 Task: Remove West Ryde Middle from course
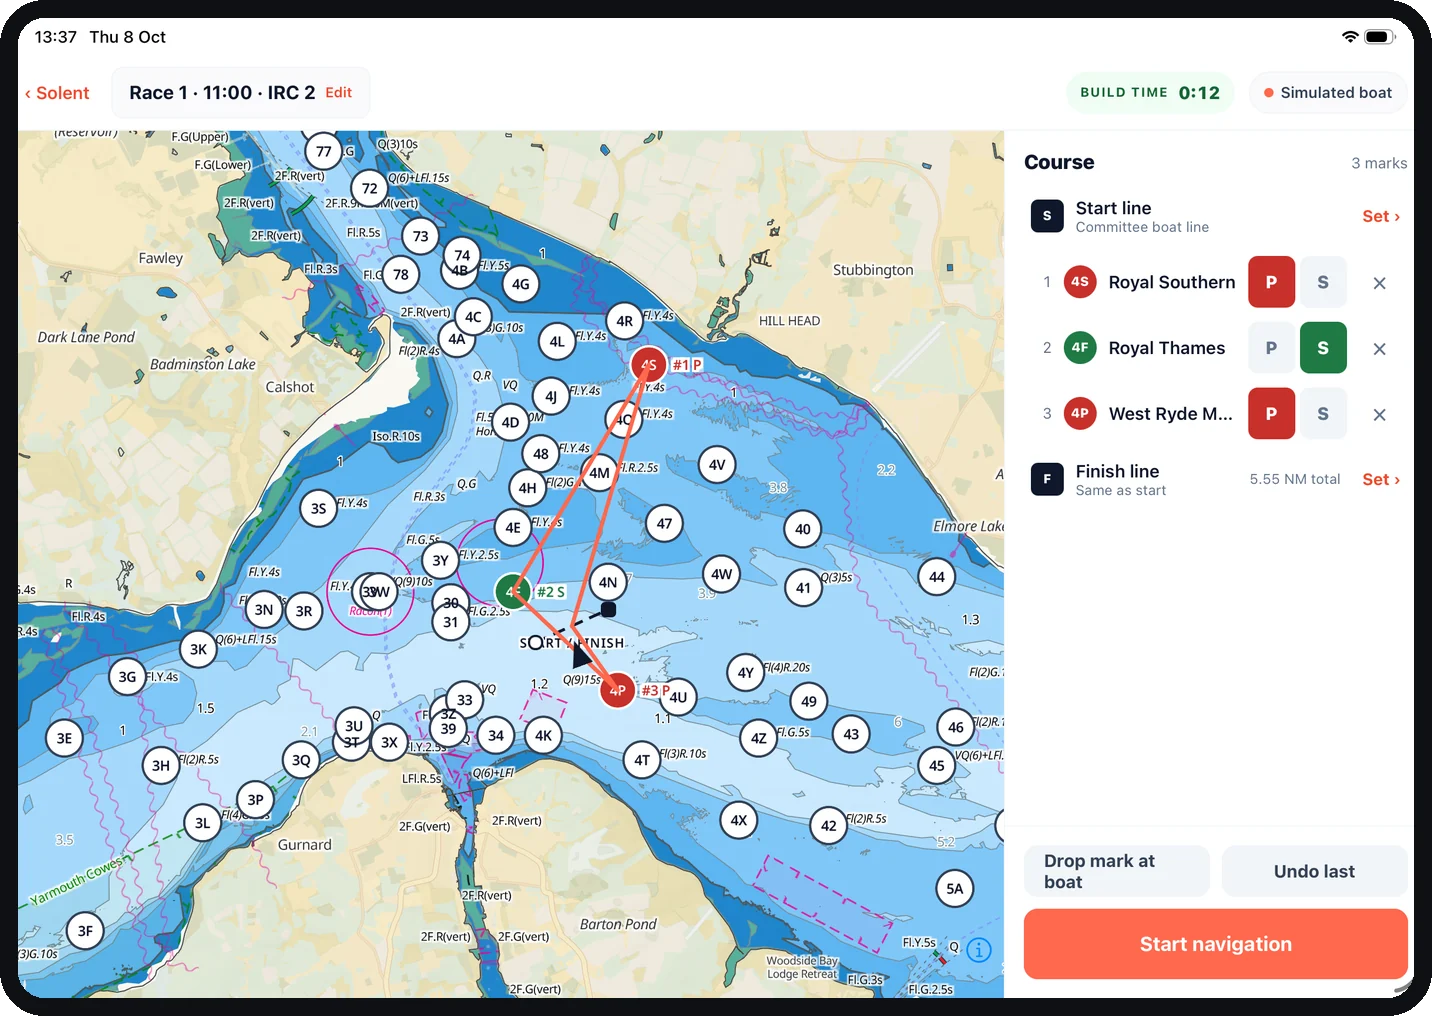pyautogui.click(x=1379, y=415)
